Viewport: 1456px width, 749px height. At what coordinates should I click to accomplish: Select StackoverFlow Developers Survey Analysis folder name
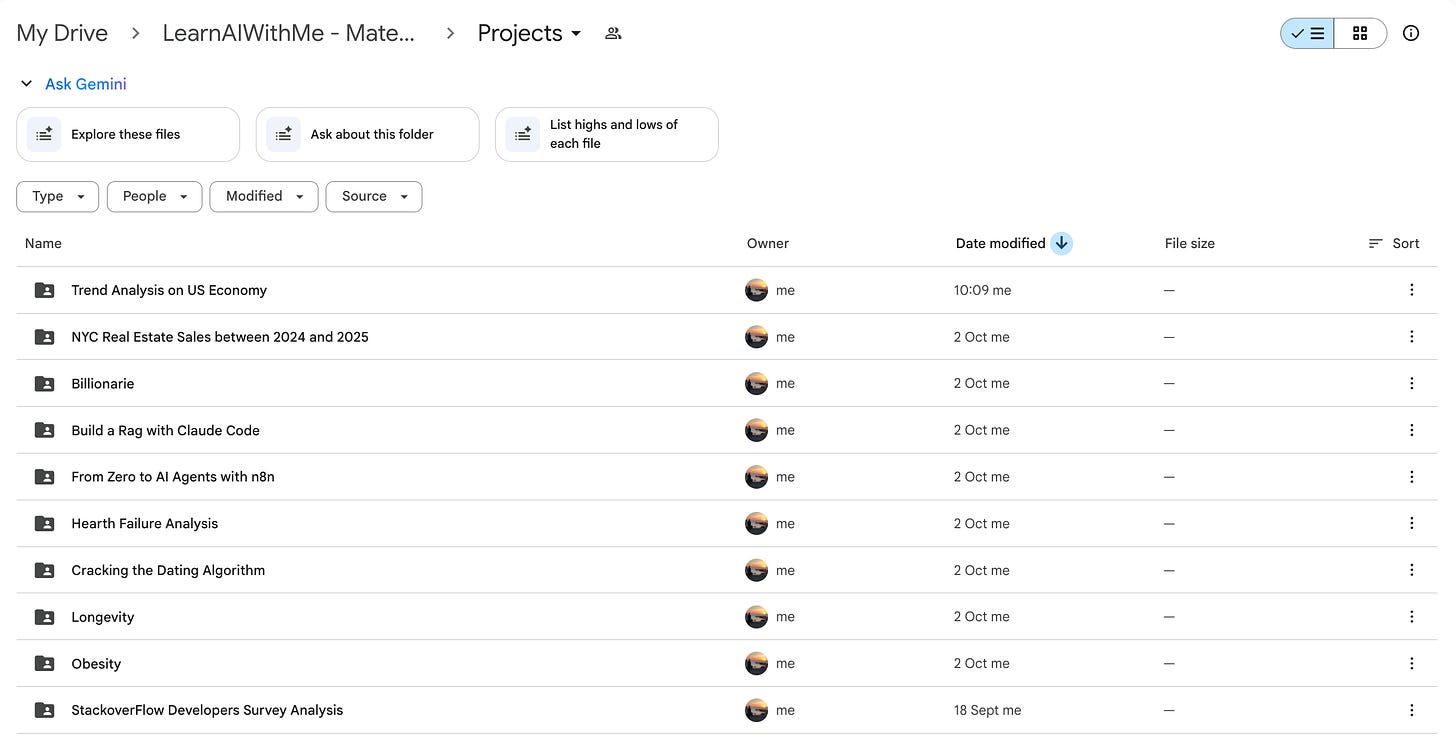[207, 710]
